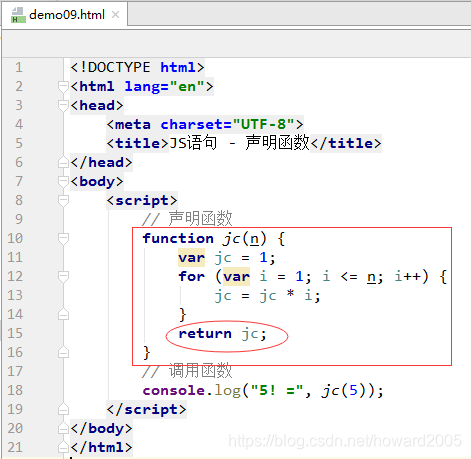The width and height of the screenshot is (471, 459).
Task: Switch to the demo09.html editor tab
Action: (65, 15)
